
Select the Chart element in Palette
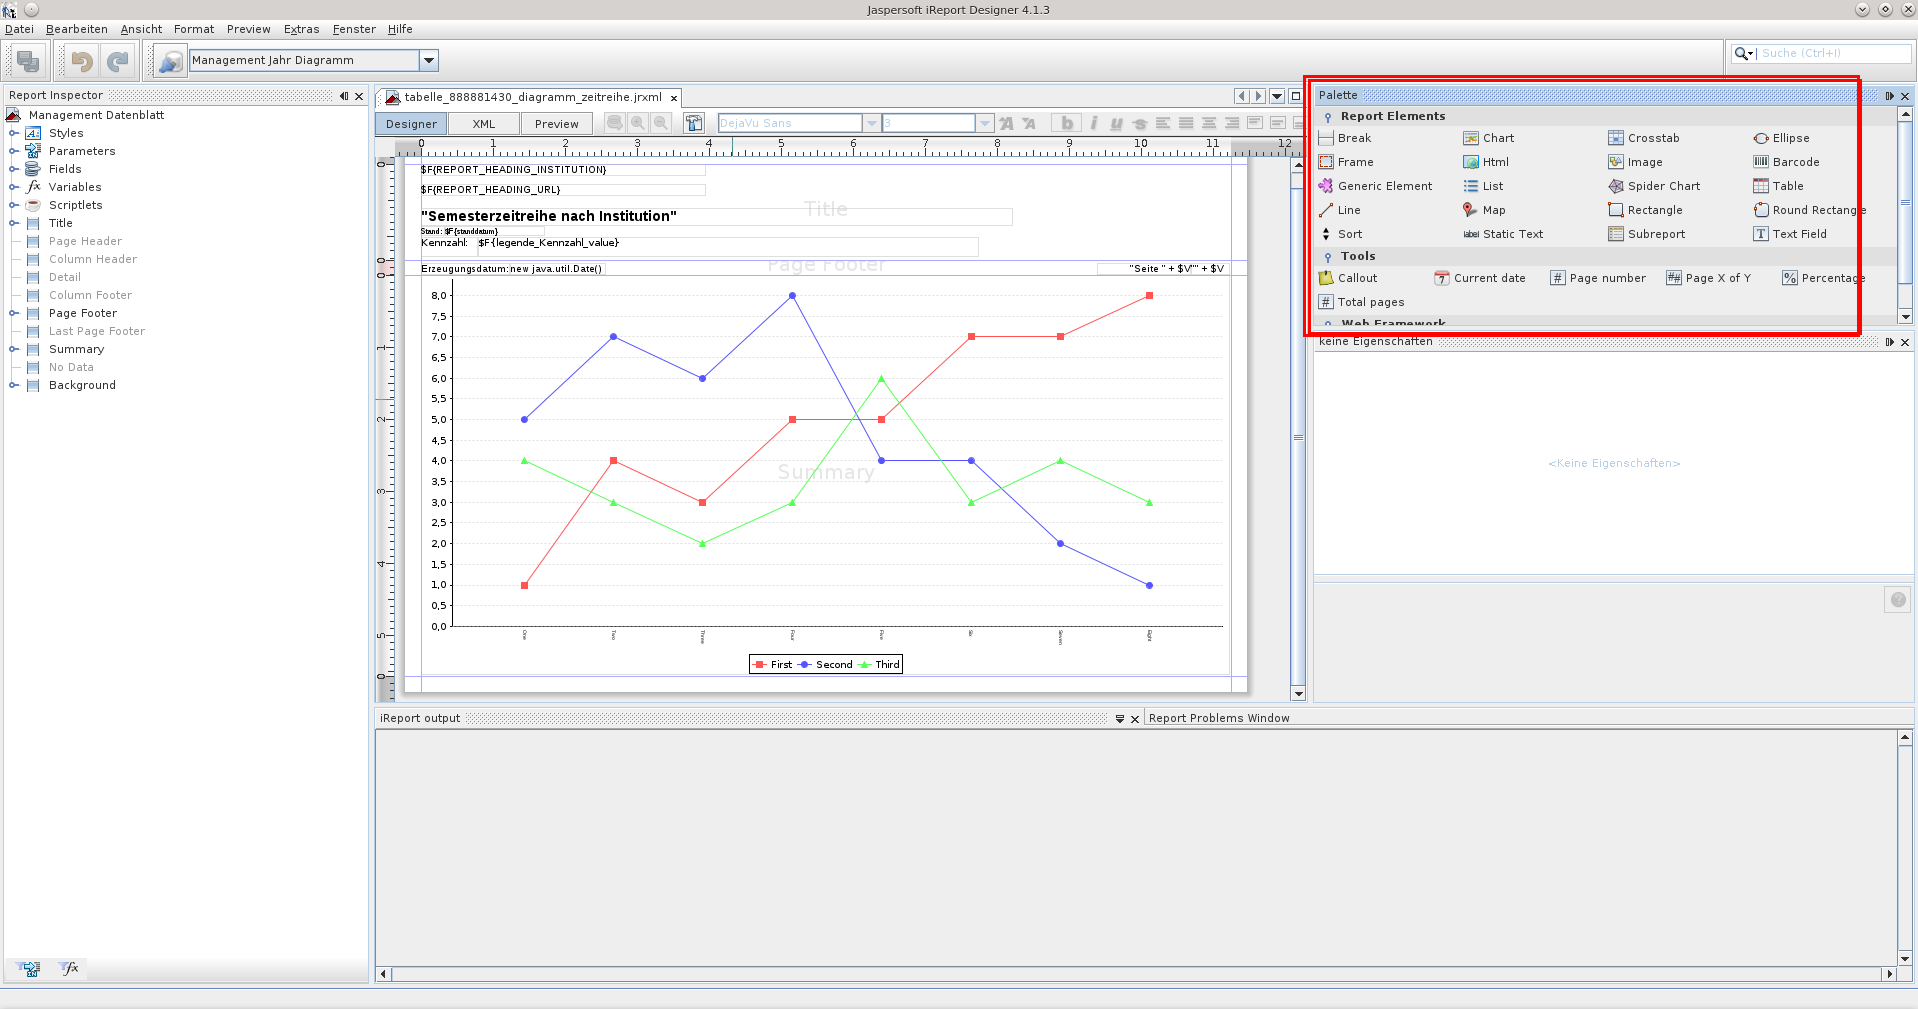[x=1488, y=138]
